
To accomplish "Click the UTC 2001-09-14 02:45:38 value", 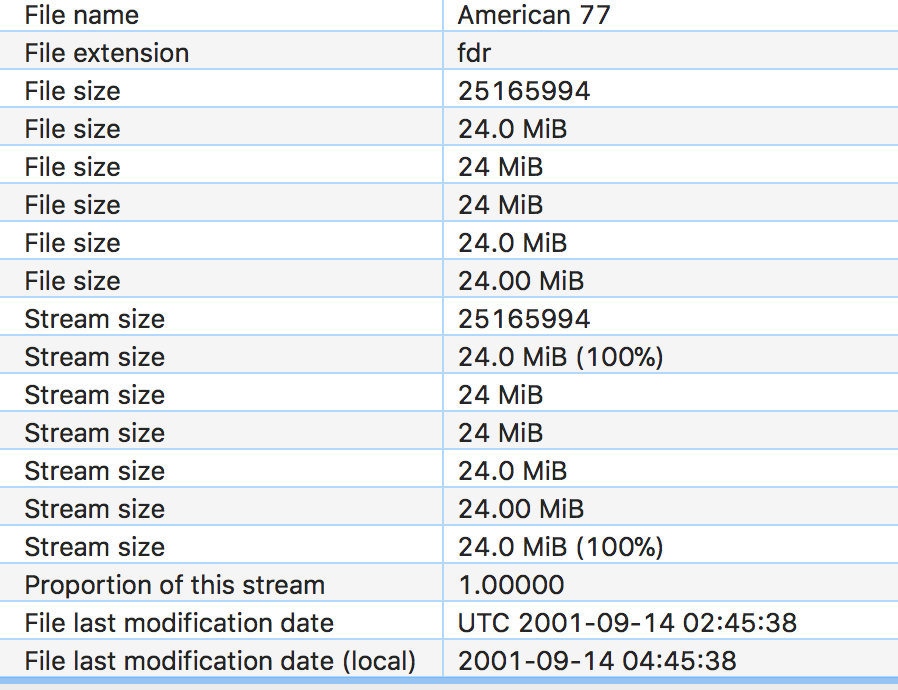I will click(627, 622).
